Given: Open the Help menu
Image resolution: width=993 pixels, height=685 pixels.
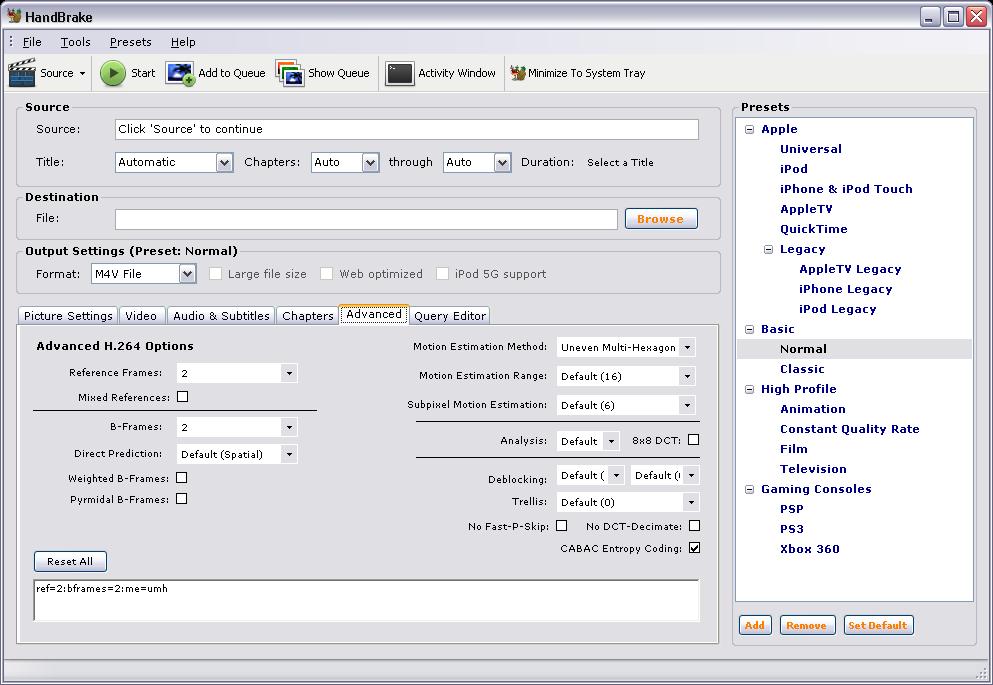Looking at the screenshot, I should pyautogui.click(x=183, y=42).
